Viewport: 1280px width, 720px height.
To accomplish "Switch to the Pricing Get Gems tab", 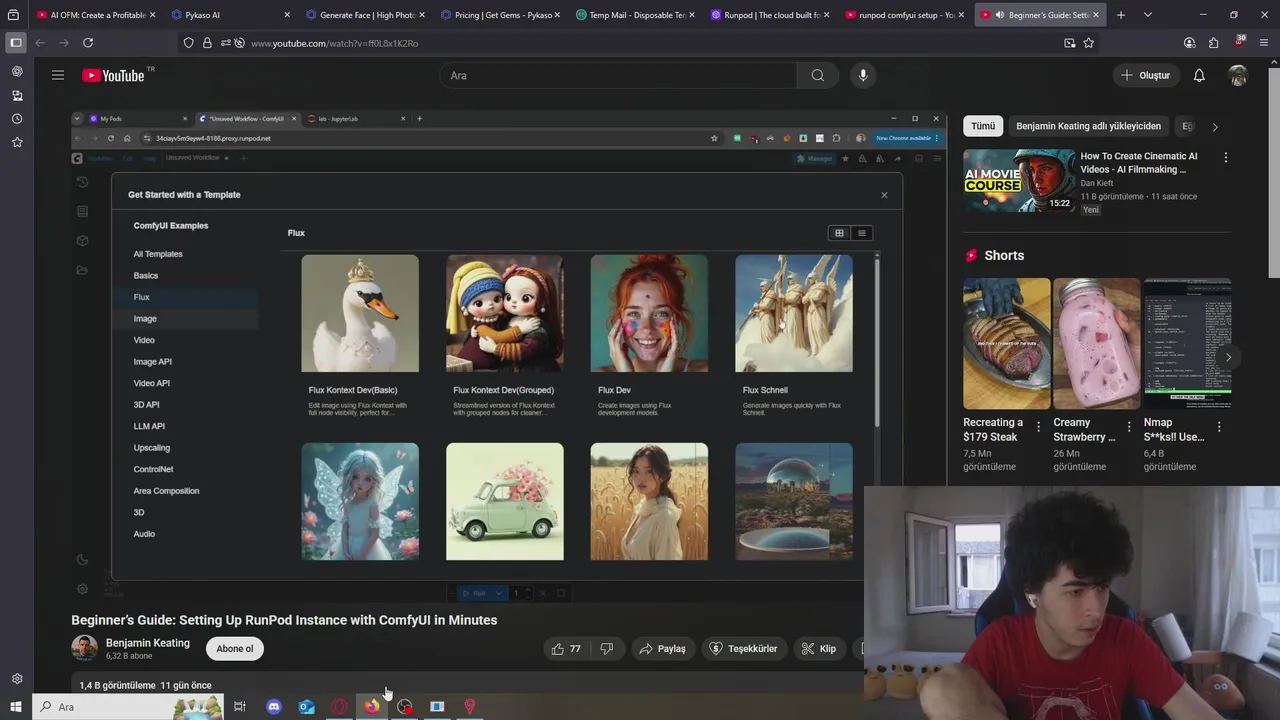I will (501, 15).
